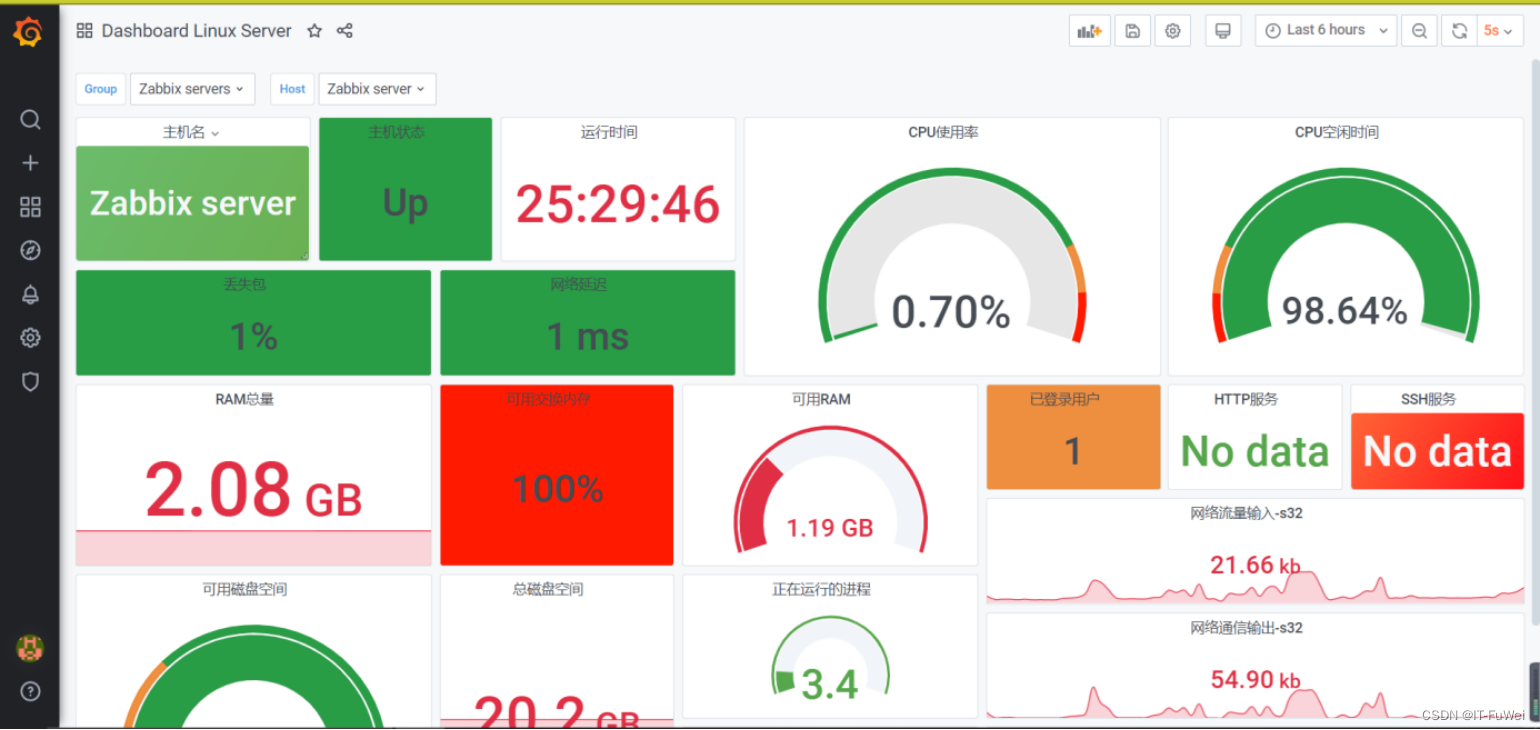The height and width of the screenshot is (730, 1540).
Task: Refresh the dashboard now
Action: tap(1459, 31)
